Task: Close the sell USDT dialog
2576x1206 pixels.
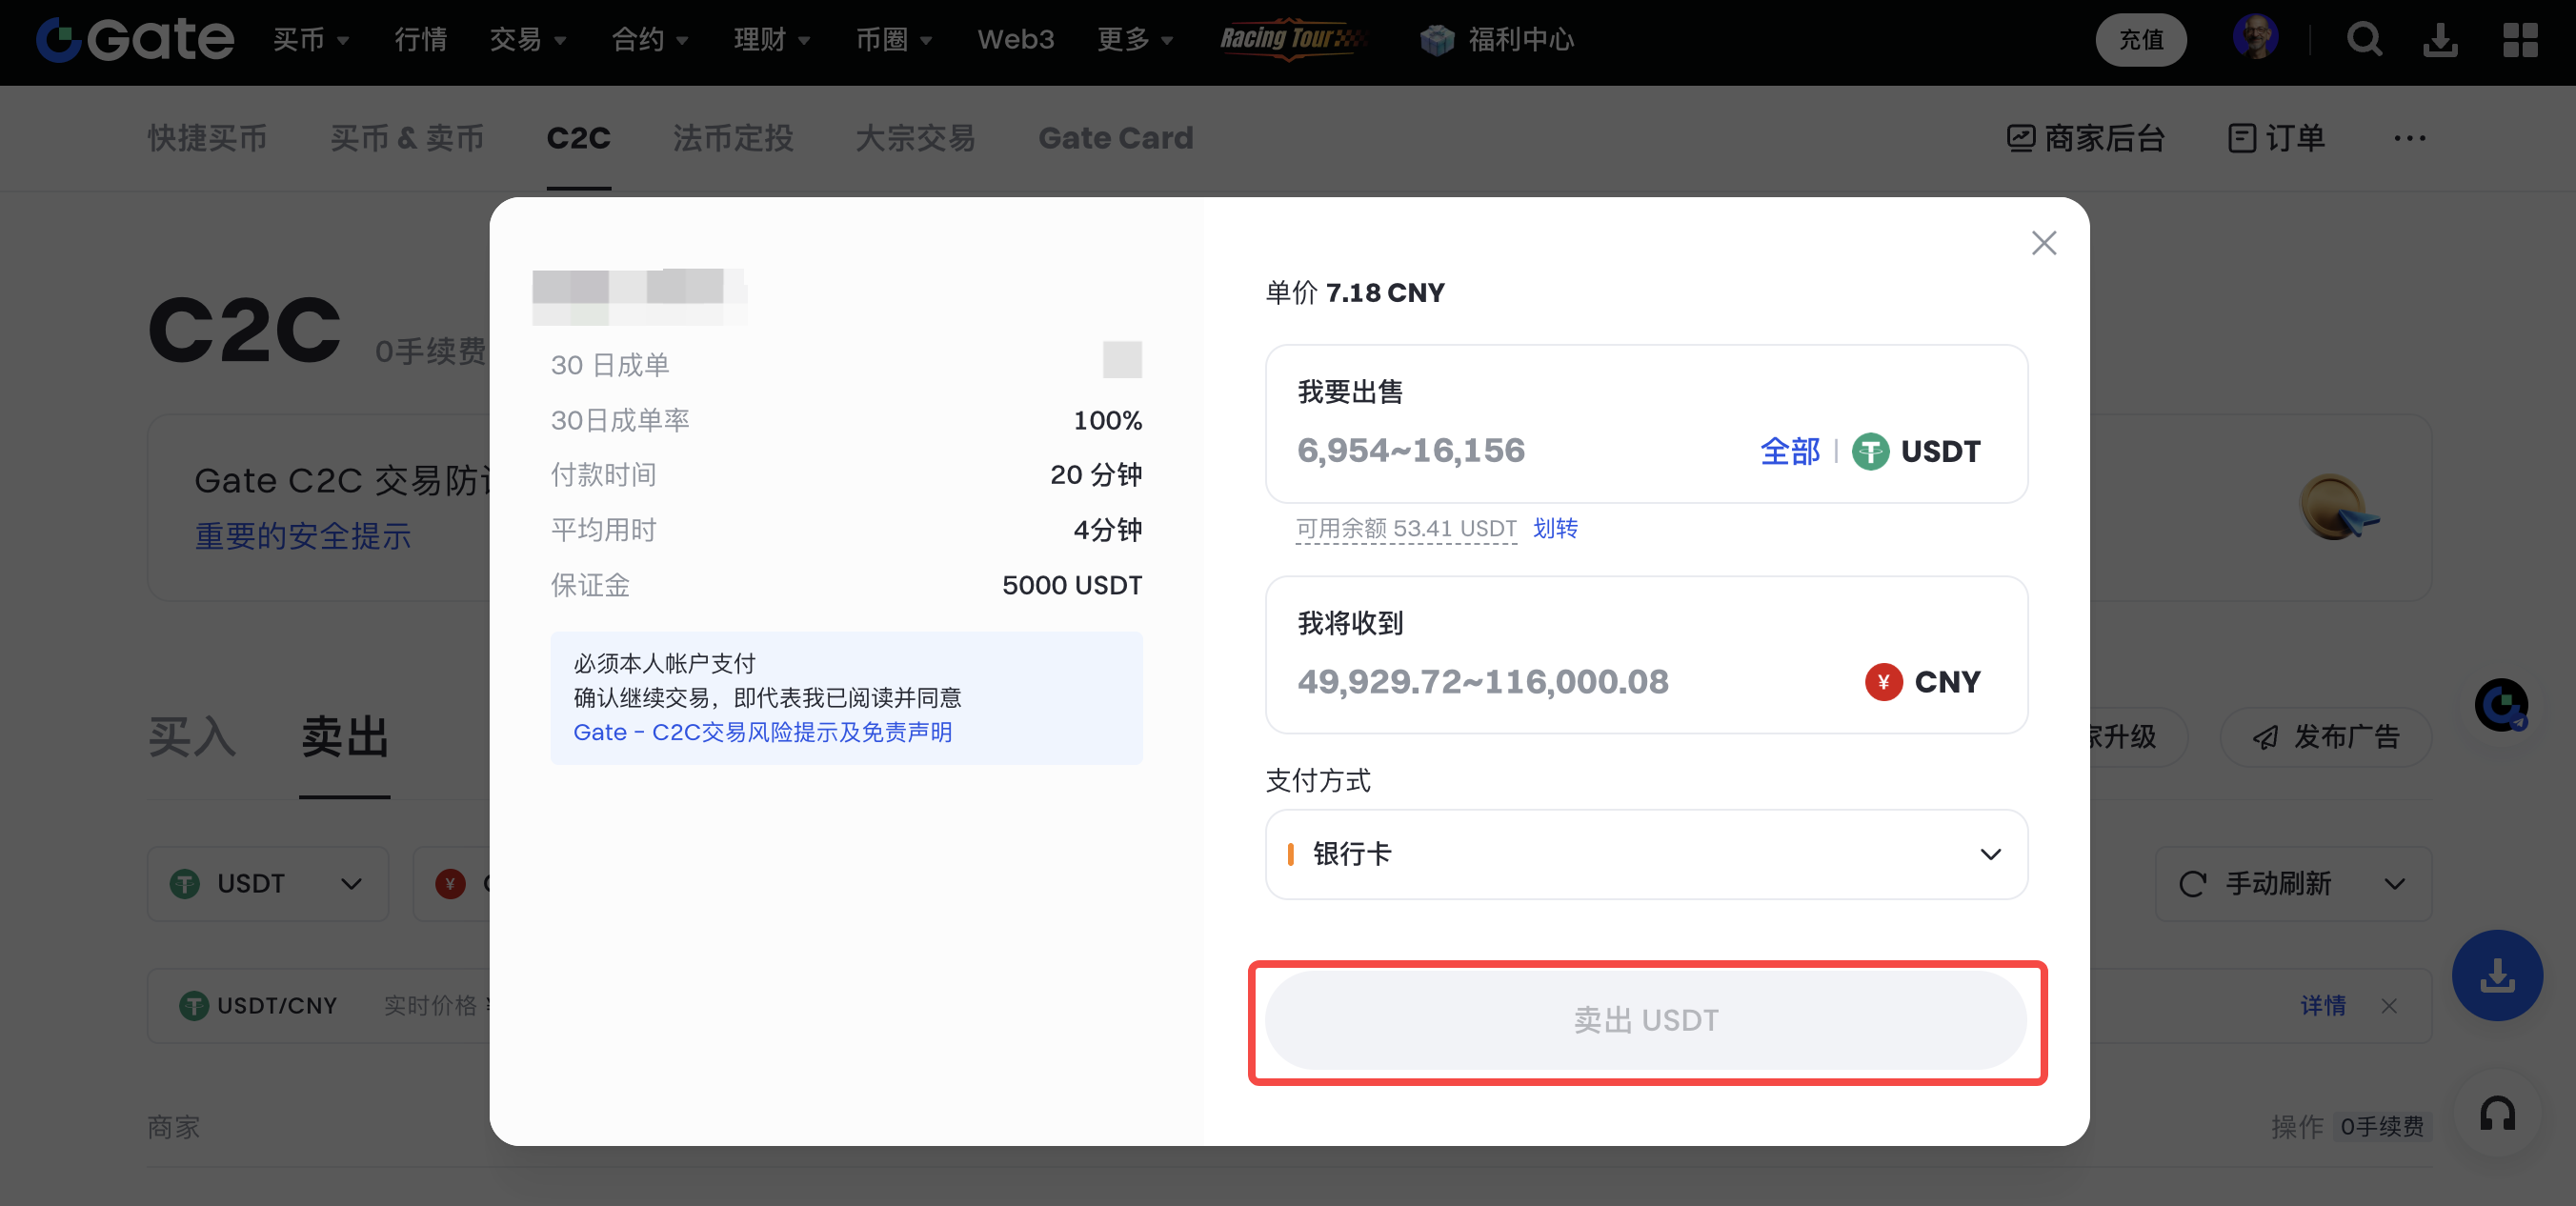Action: tap(2043, 243)
